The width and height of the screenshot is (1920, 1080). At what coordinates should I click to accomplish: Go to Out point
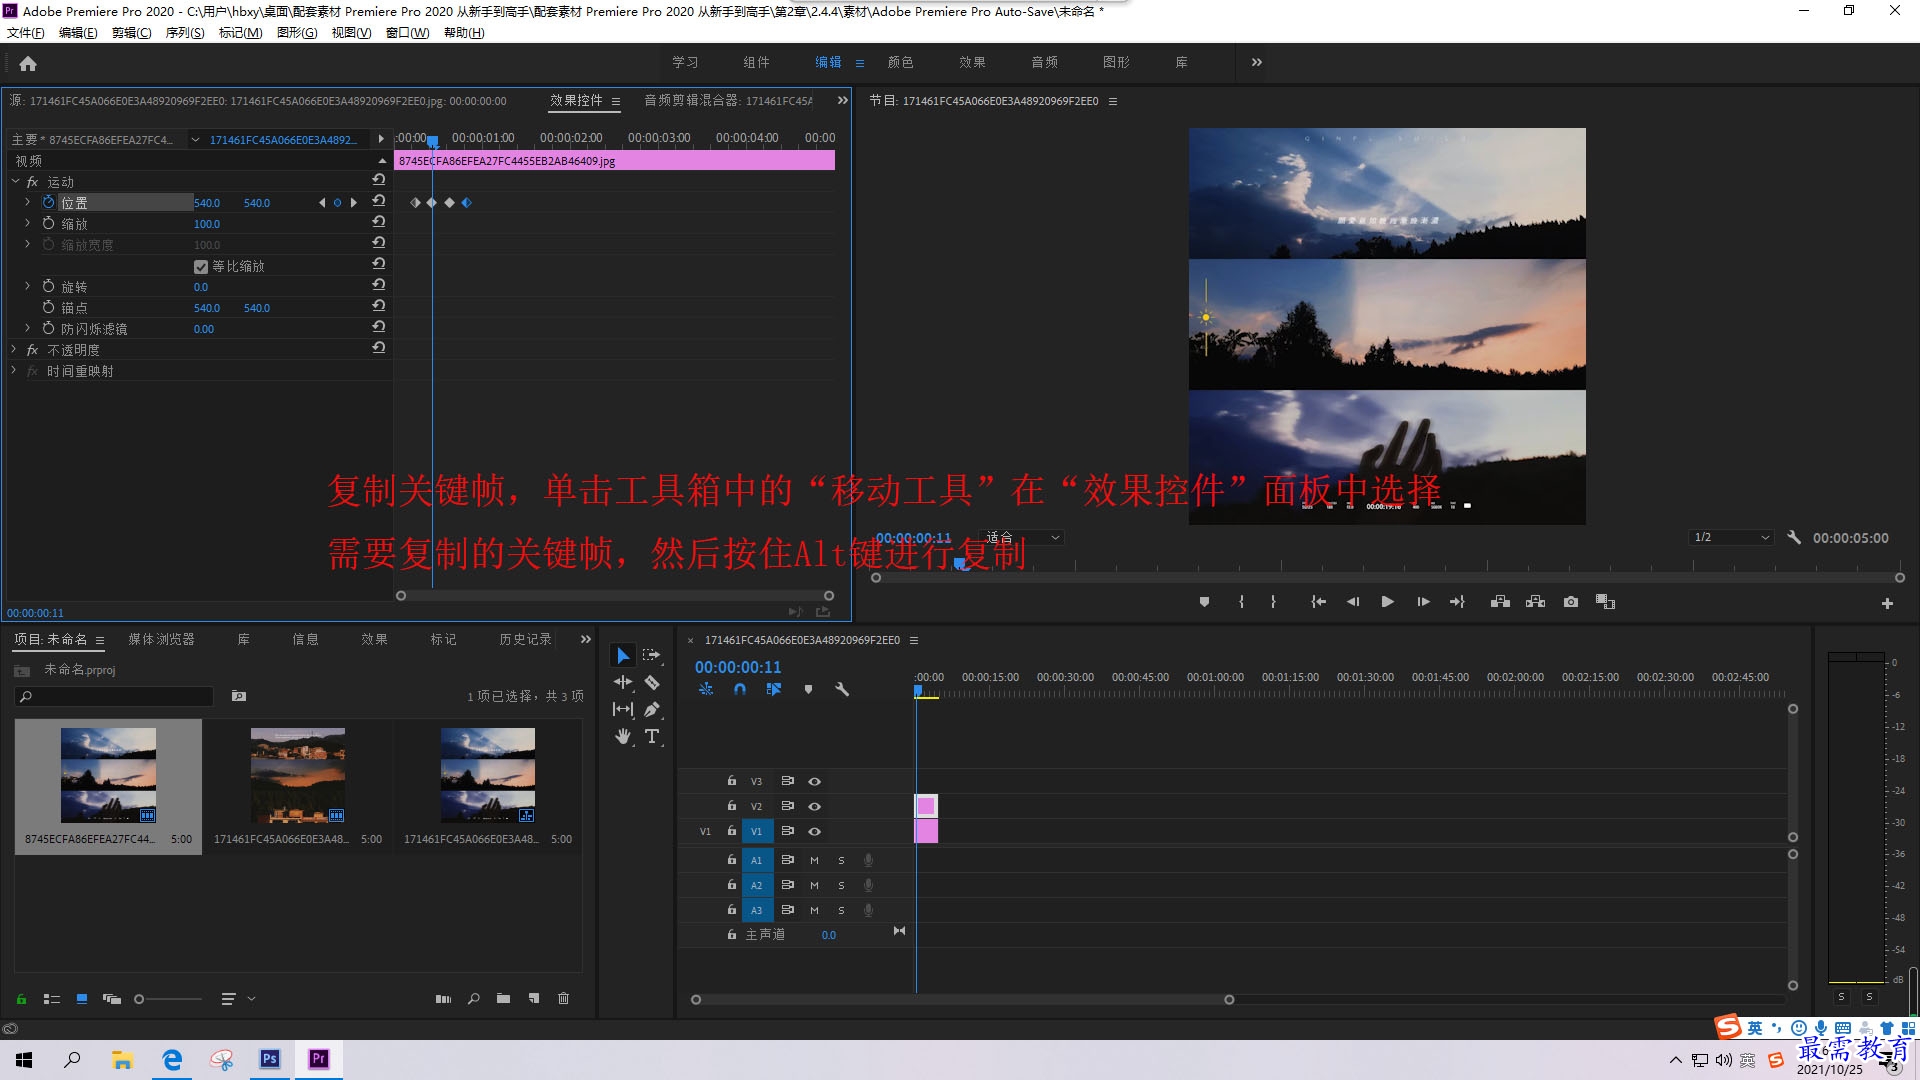pyautogui.click(x=1457, y=602)
